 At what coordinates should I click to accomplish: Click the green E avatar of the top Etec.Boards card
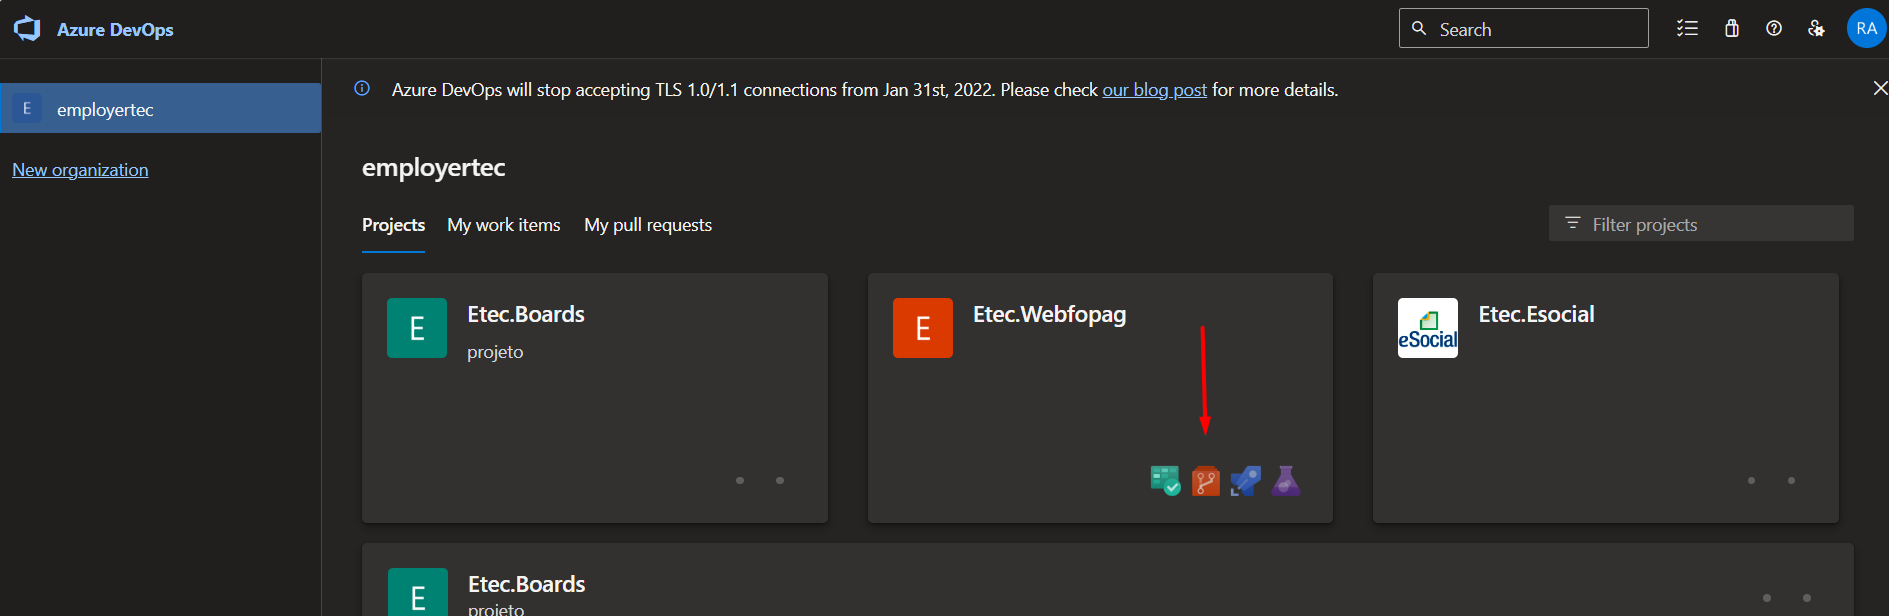417,328
